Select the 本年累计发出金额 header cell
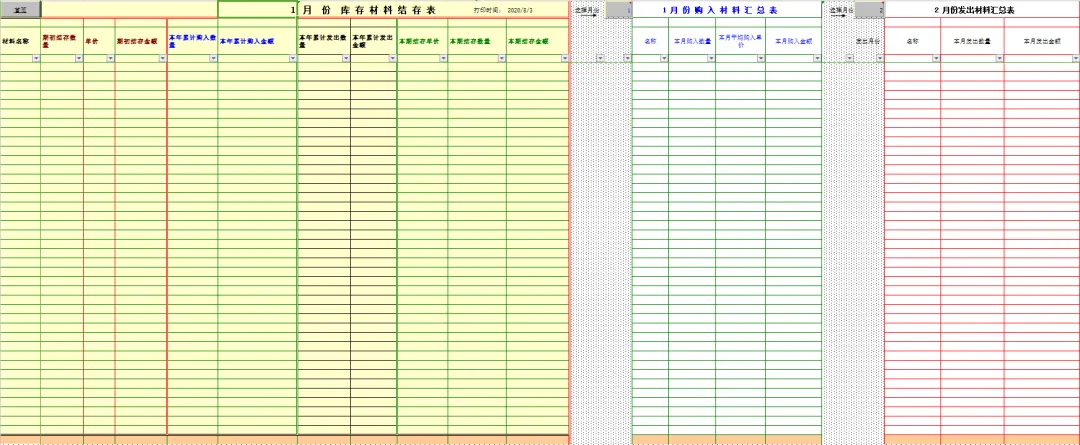This screenshot has width=1080, height=445. click(374, 41)
